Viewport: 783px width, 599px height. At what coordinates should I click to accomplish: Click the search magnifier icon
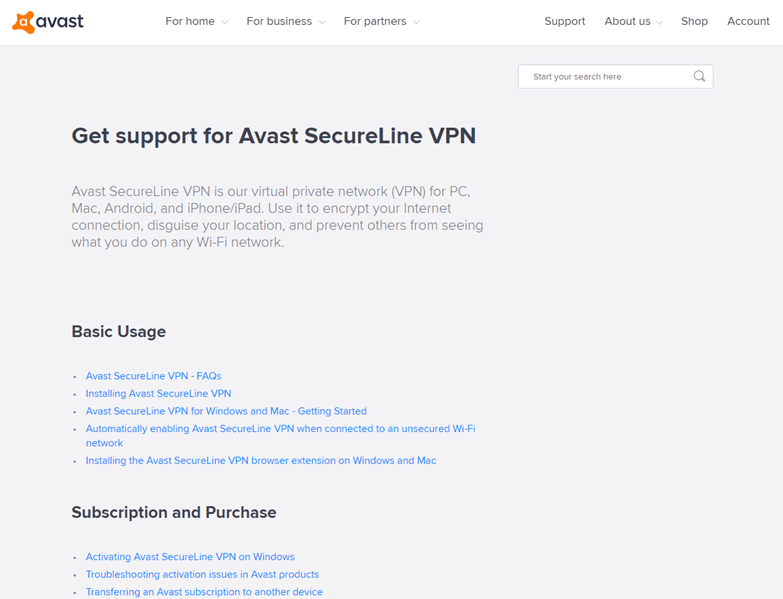coord(699,76)
